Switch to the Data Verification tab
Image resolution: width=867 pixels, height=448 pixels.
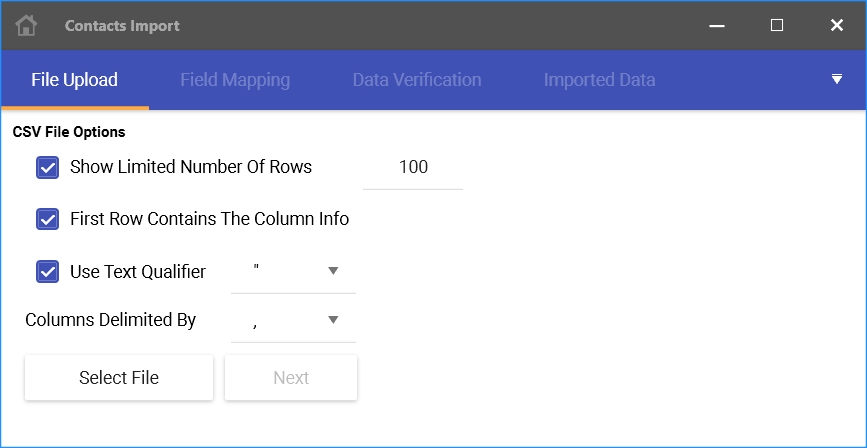pyautogui.click(x=417, y=80)
